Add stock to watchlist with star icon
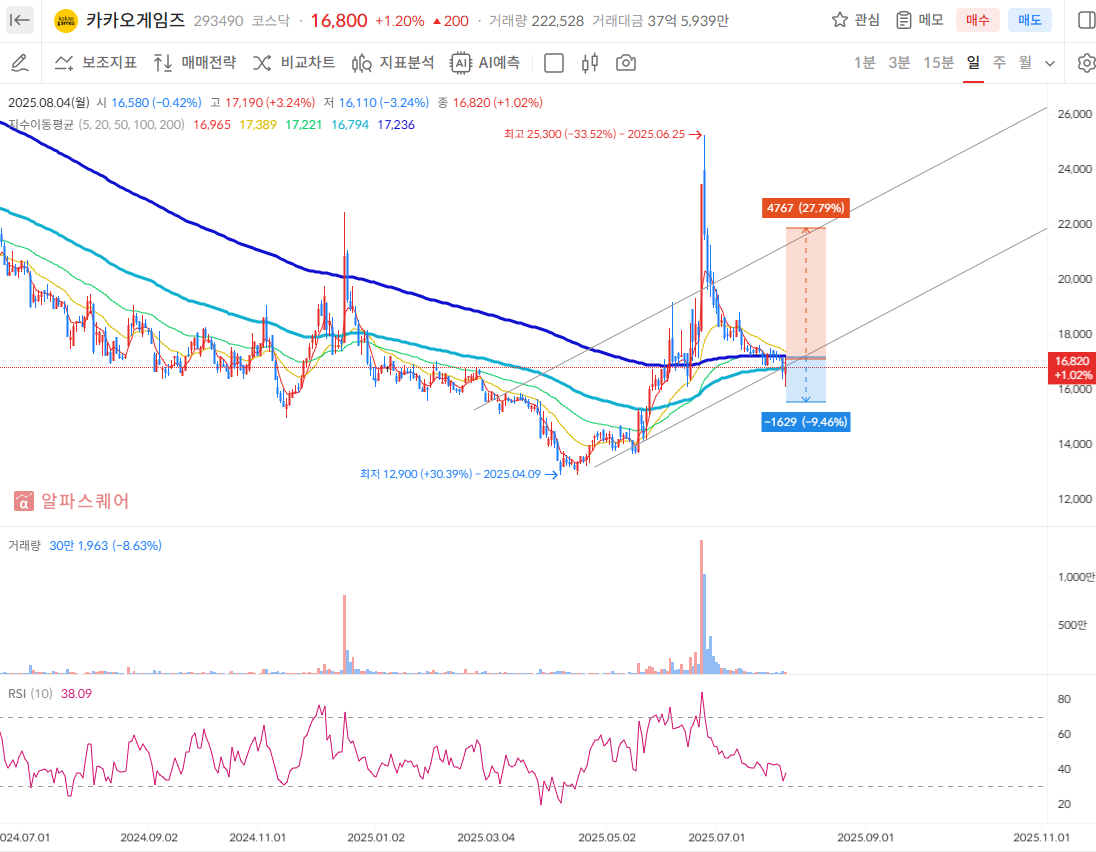 coord(839,20)
